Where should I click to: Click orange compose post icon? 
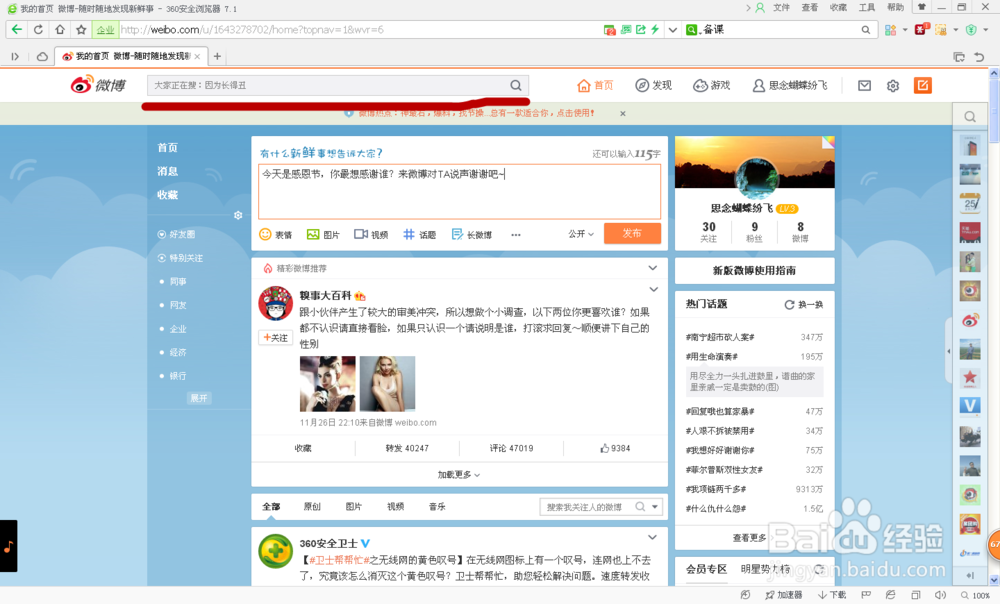coord(922,85)
